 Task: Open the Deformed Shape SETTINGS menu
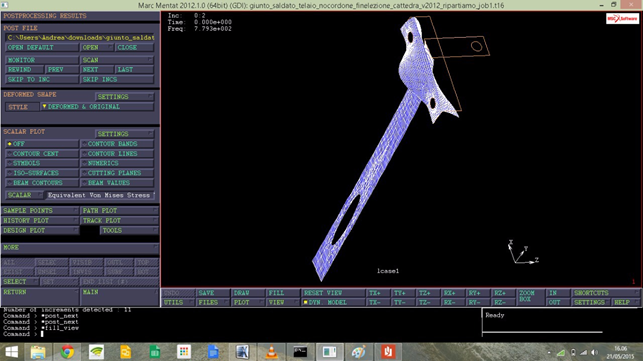[125, 96]
